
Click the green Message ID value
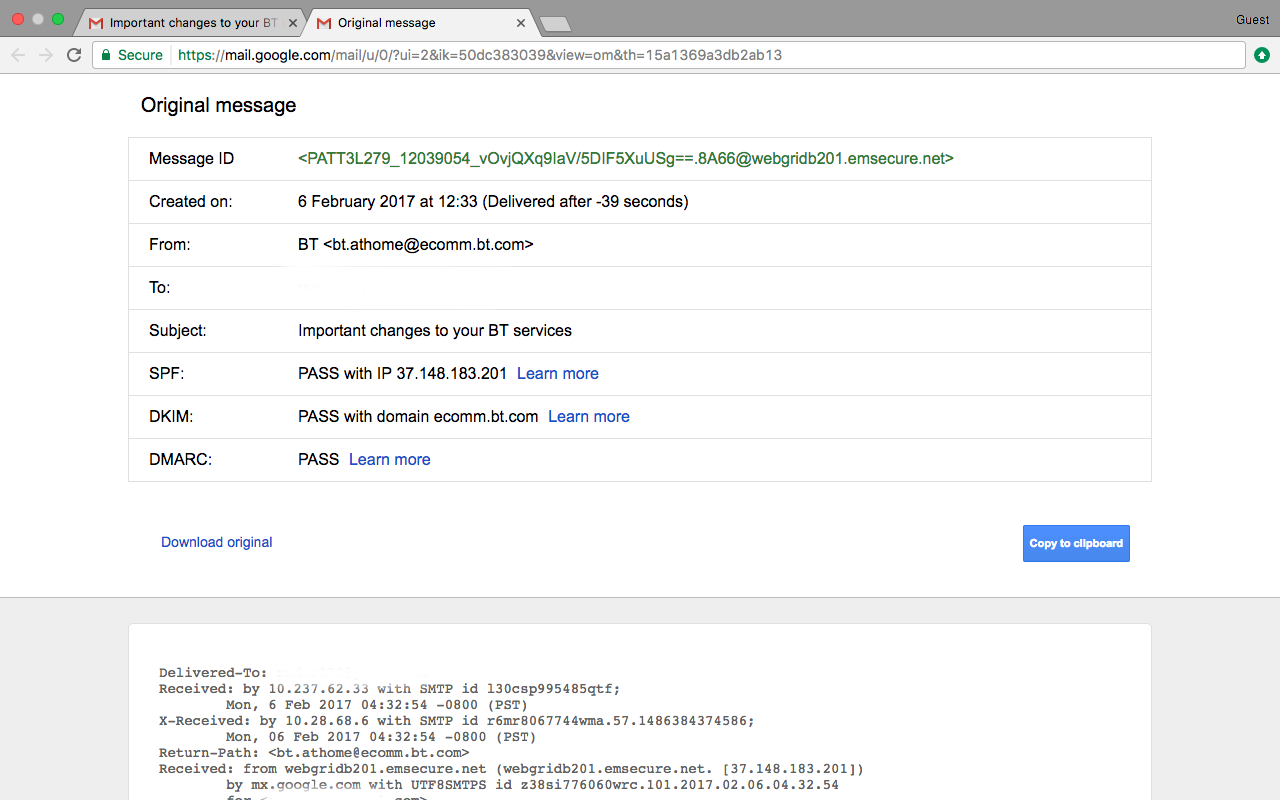click(625, 158)
